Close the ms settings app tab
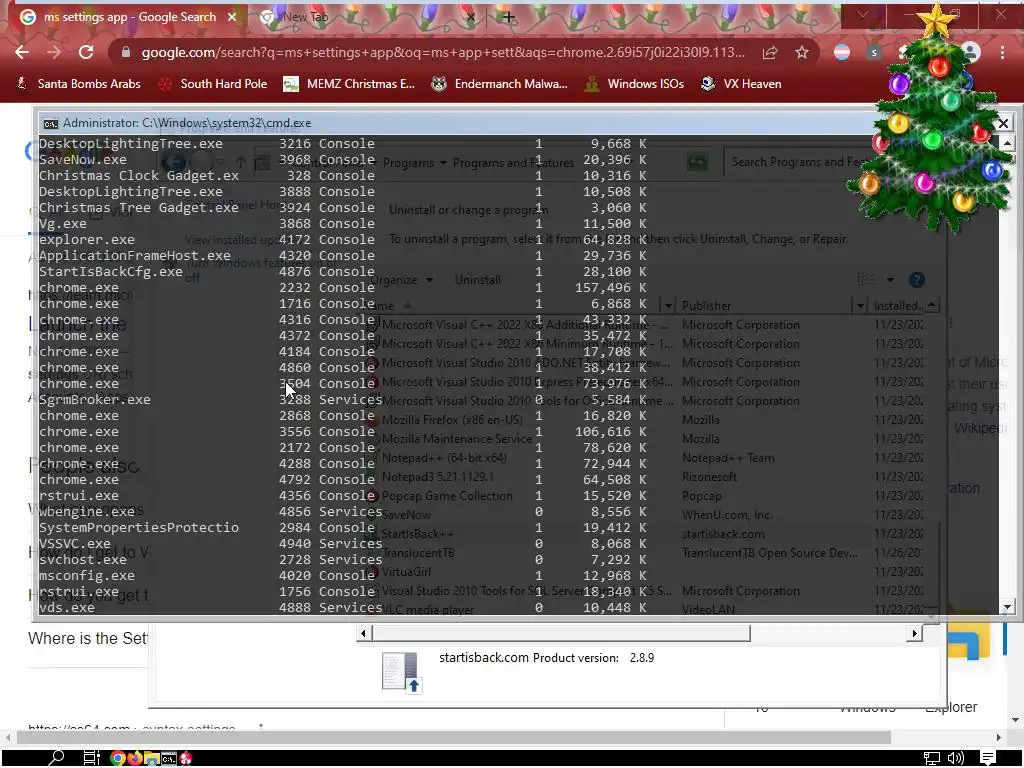The width and height of the screenshot is (1024, 768). coord(232,17)
